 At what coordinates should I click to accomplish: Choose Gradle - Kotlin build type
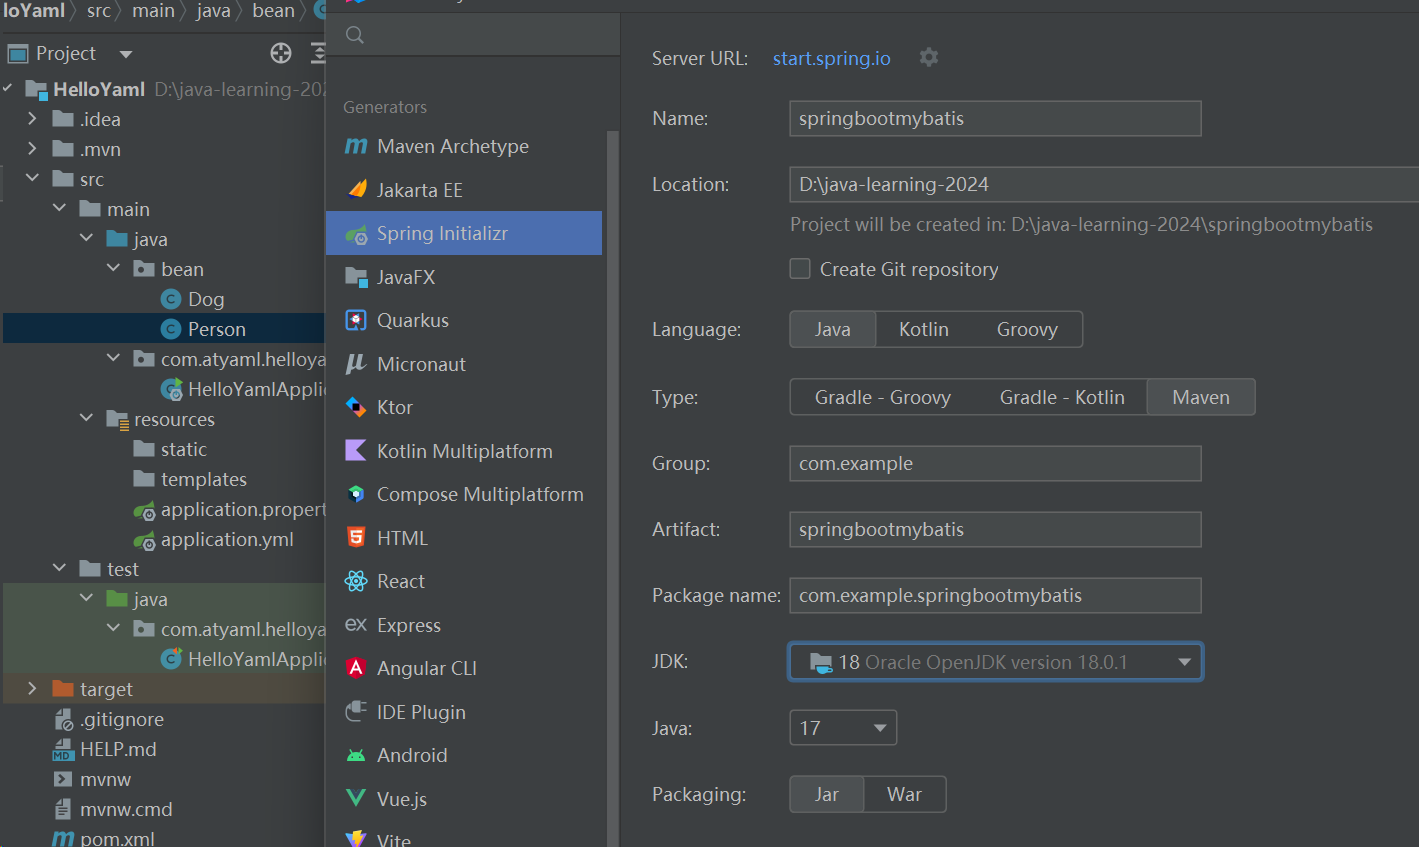point(1062,397)
